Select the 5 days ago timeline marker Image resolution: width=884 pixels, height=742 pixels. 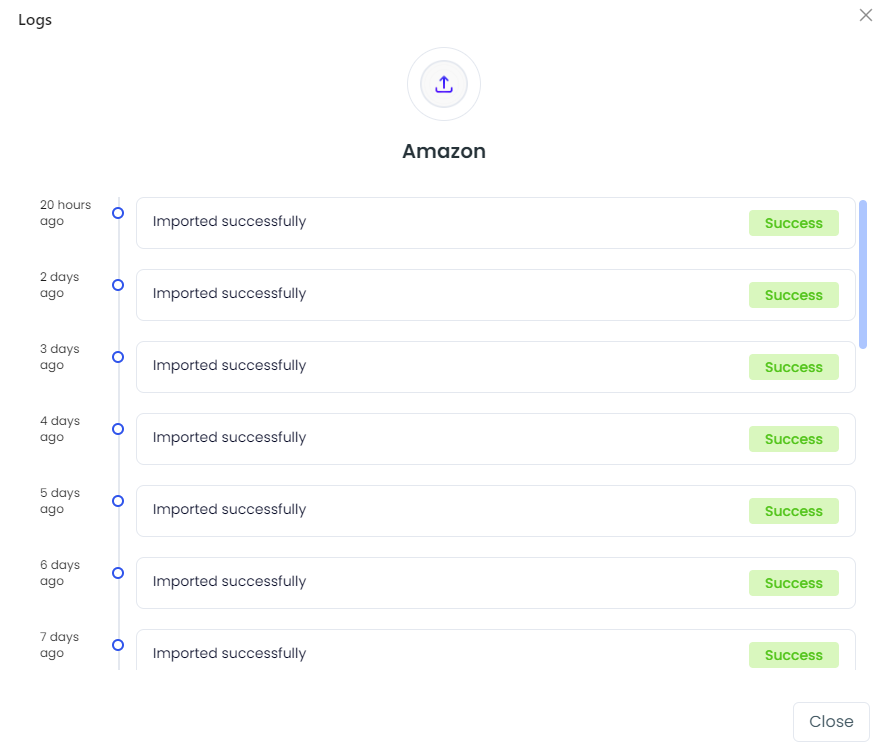click(118, 501)
